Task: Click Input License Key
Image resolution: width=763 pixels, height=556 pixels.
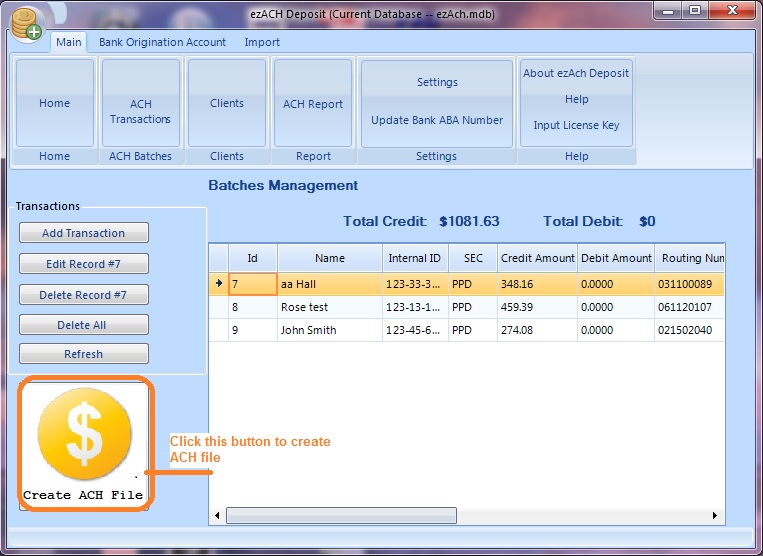Action: tap(576, 126)
